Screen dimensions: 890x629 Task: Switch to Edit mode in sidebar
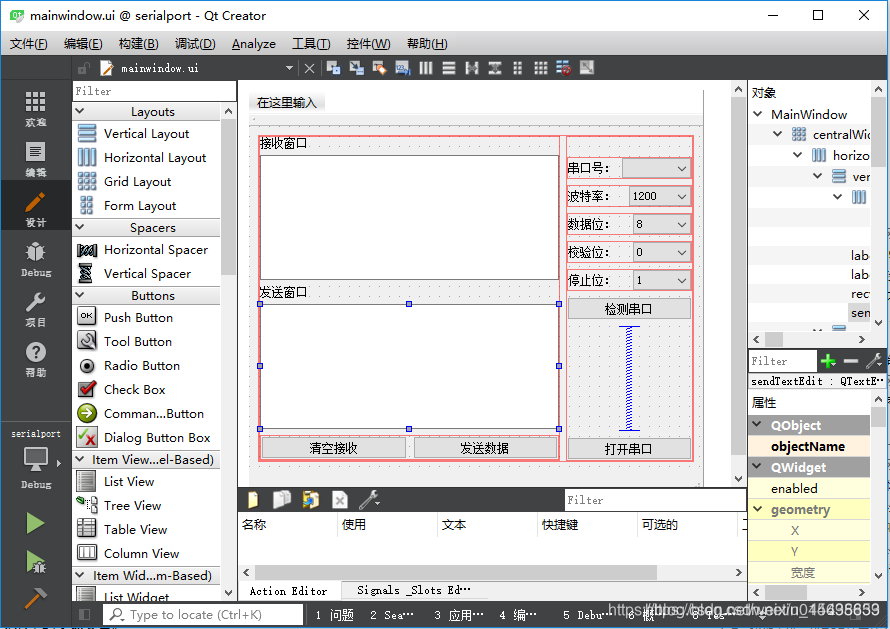(35, 158)
